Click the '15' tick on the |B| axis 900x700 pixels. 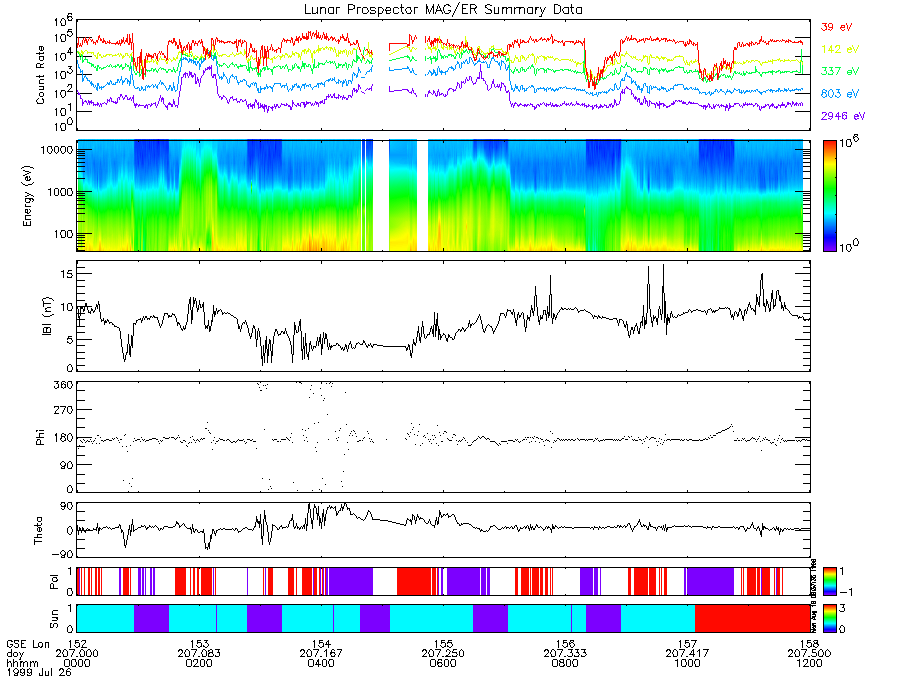(x=67, y=274)
